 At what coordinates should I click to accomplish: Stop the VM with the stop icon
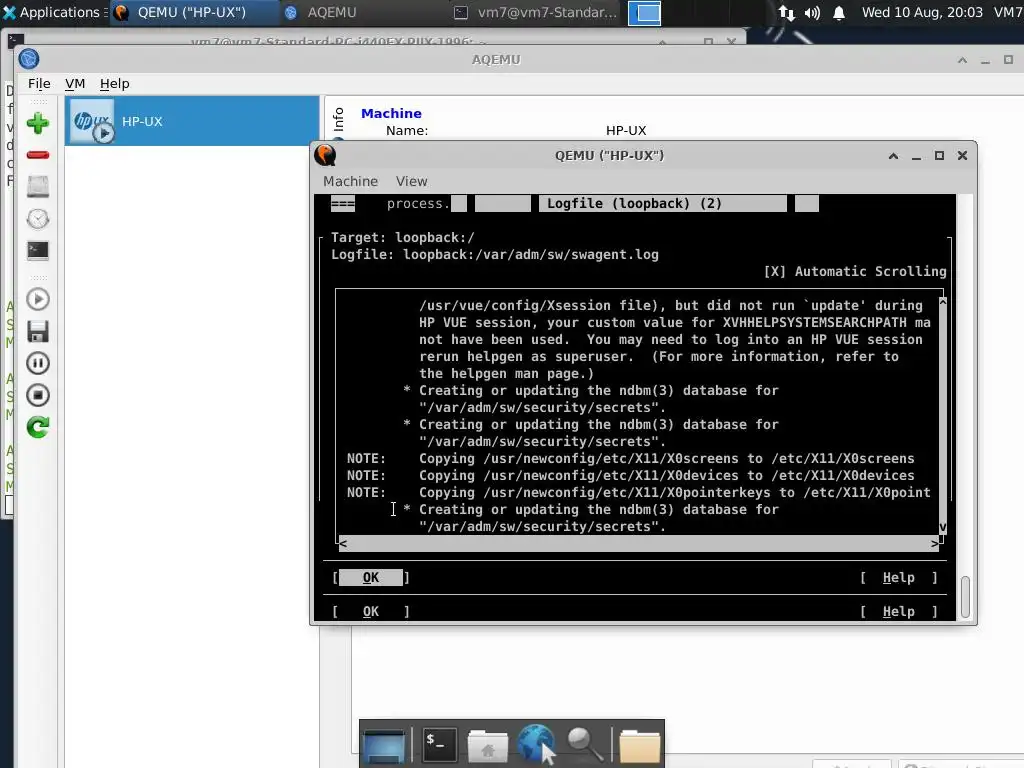[38, 395]
